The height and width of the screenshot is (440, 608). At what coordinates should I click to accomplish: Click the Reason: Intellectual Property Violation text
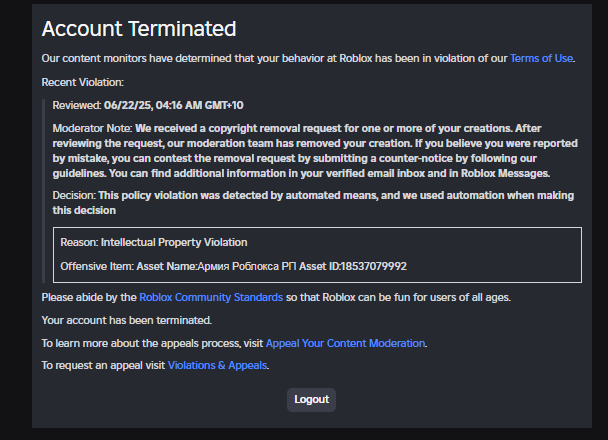click(x=154, y=242)
